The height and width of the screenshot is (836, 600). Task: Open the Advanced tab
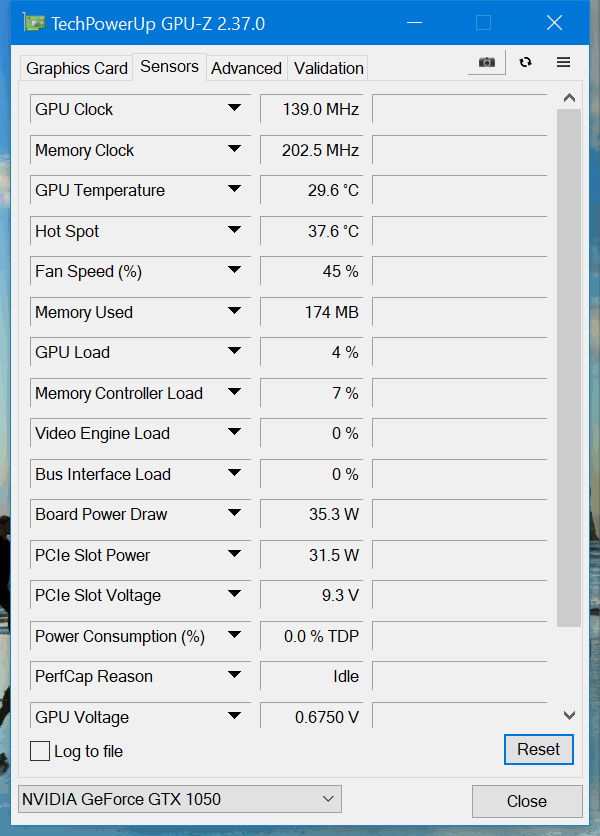click(x=246, y=68)
